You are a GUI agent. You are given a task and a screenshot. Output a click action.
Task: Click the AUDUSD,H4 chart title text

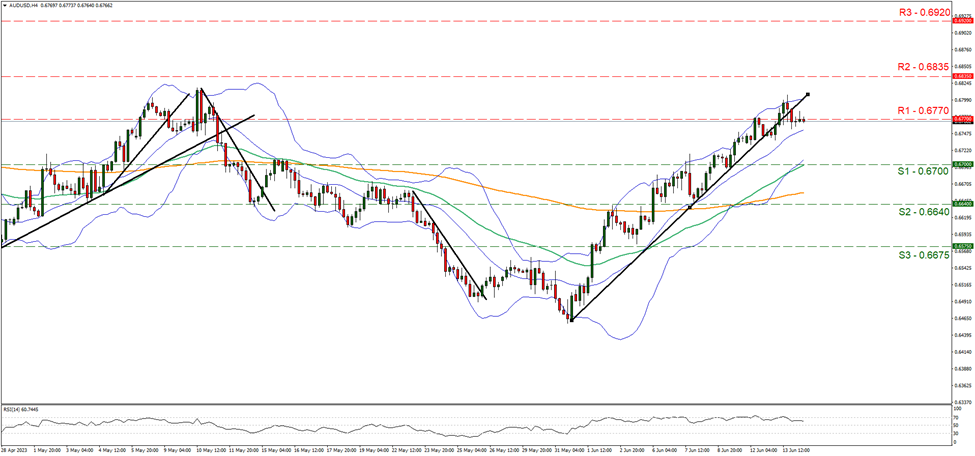click(x=30, y=5)
